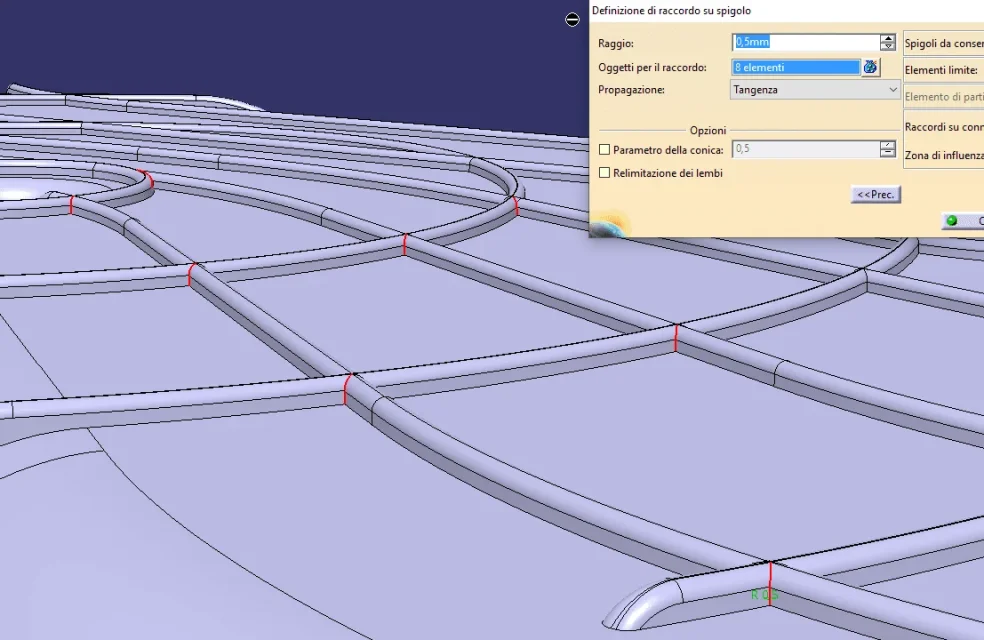984x640 pixels.
Task: Select the Elementi limite option
Action: tap(943, 70)
